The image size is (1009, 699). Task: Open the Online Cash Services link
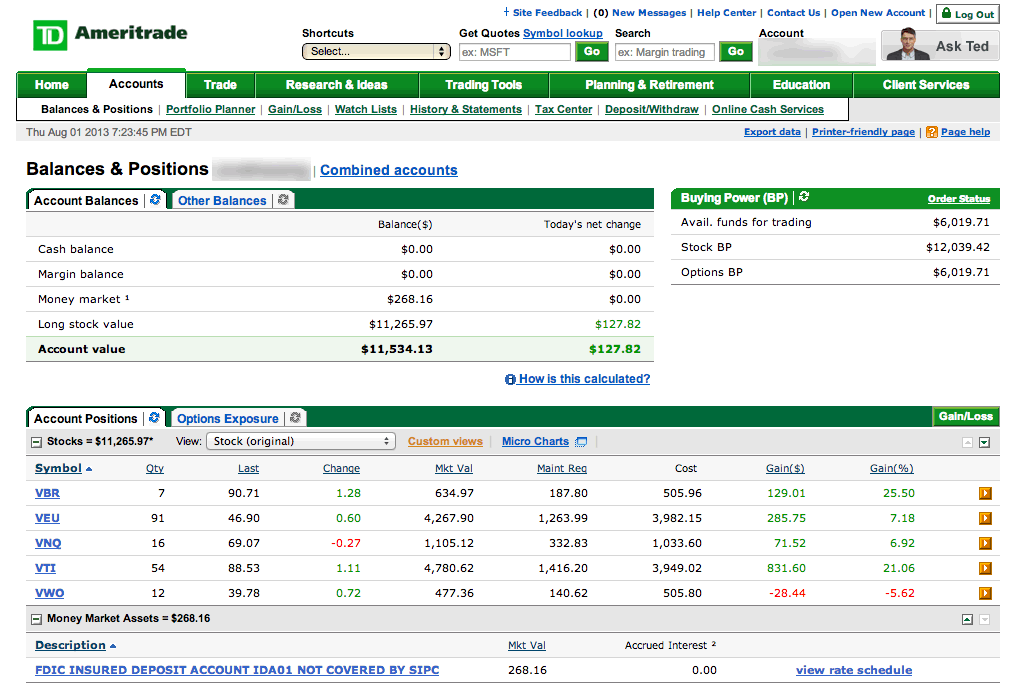[x=768, y=109]
